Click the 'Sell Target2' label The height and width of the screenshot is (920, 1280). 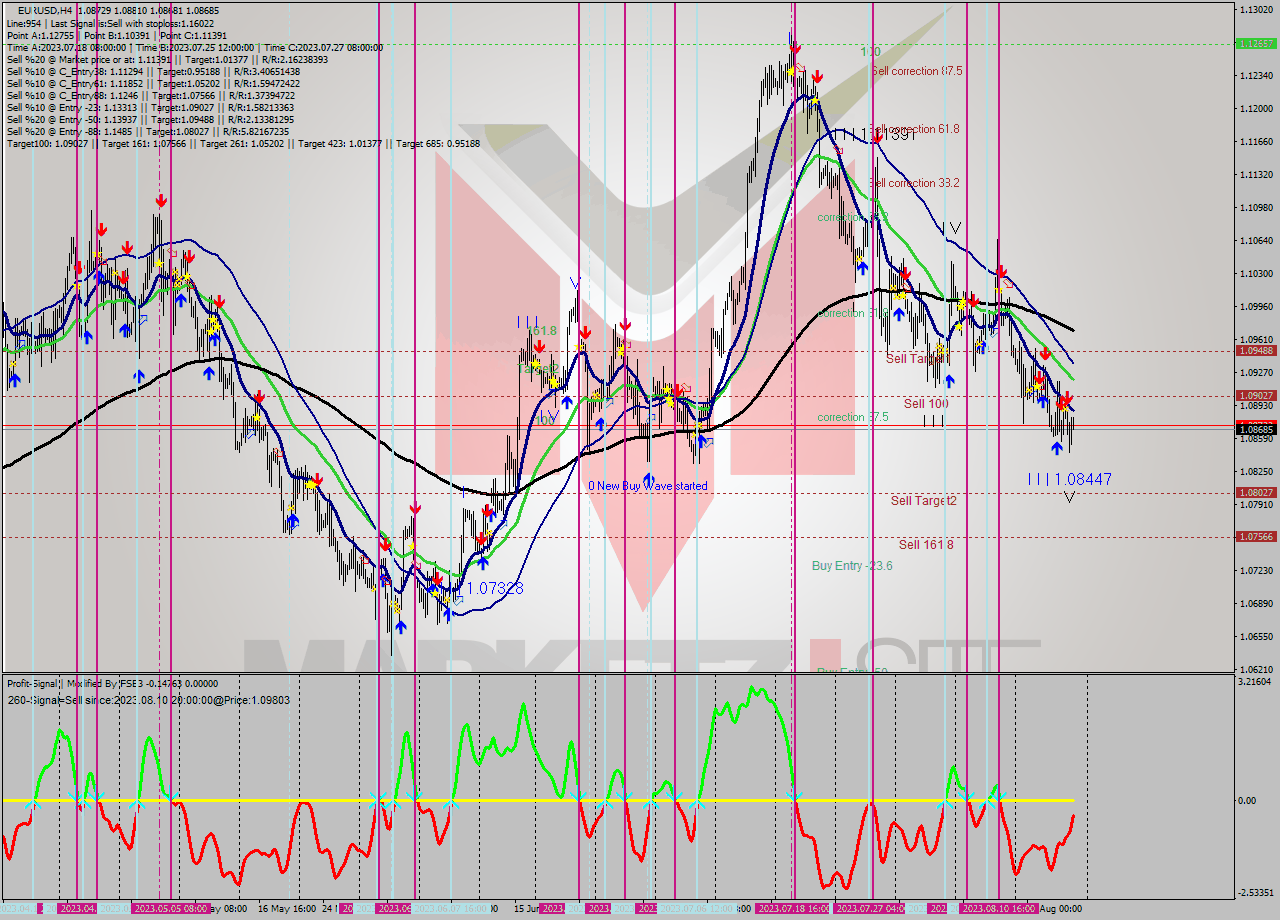923,500
